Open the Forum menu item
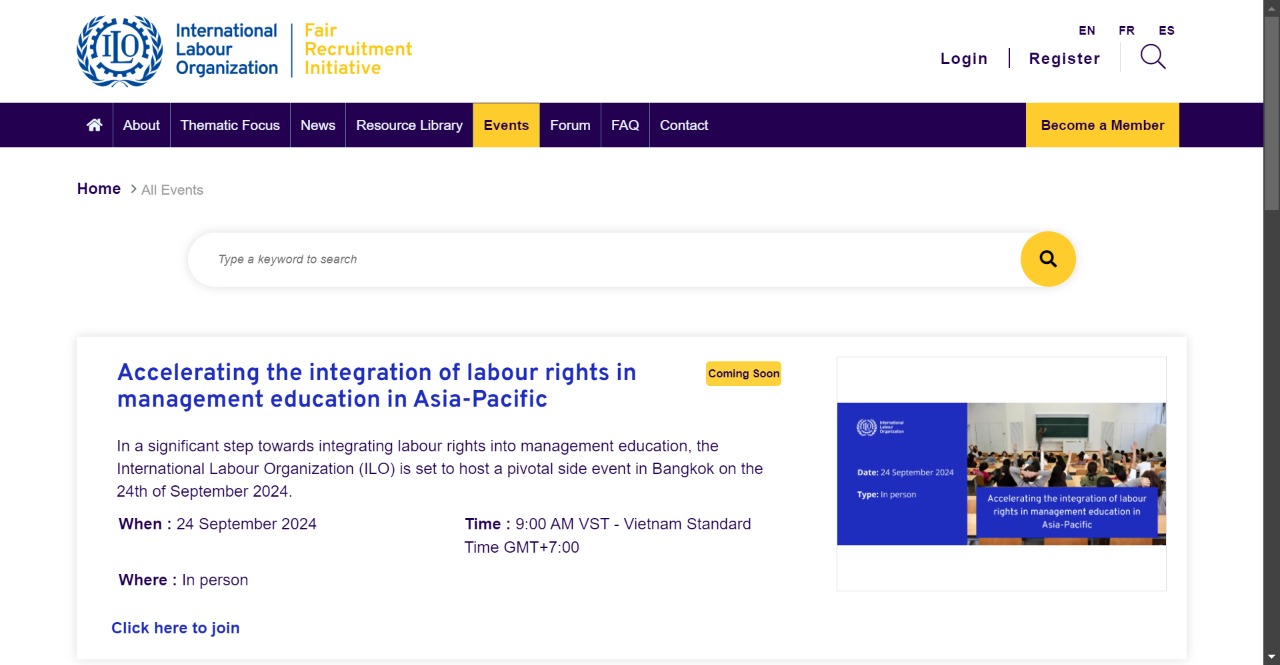Viewport: 1280px width, 665px height. pyautogui.click(x=570, y=125)
